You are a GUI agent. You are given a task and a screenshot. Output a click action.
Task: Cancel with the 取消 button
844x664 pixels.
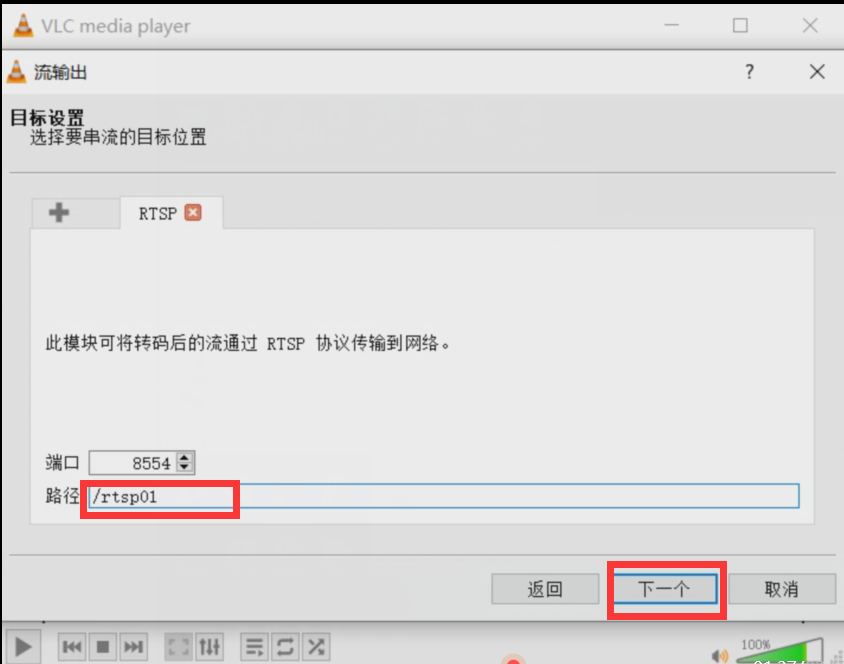click(782, 589)
